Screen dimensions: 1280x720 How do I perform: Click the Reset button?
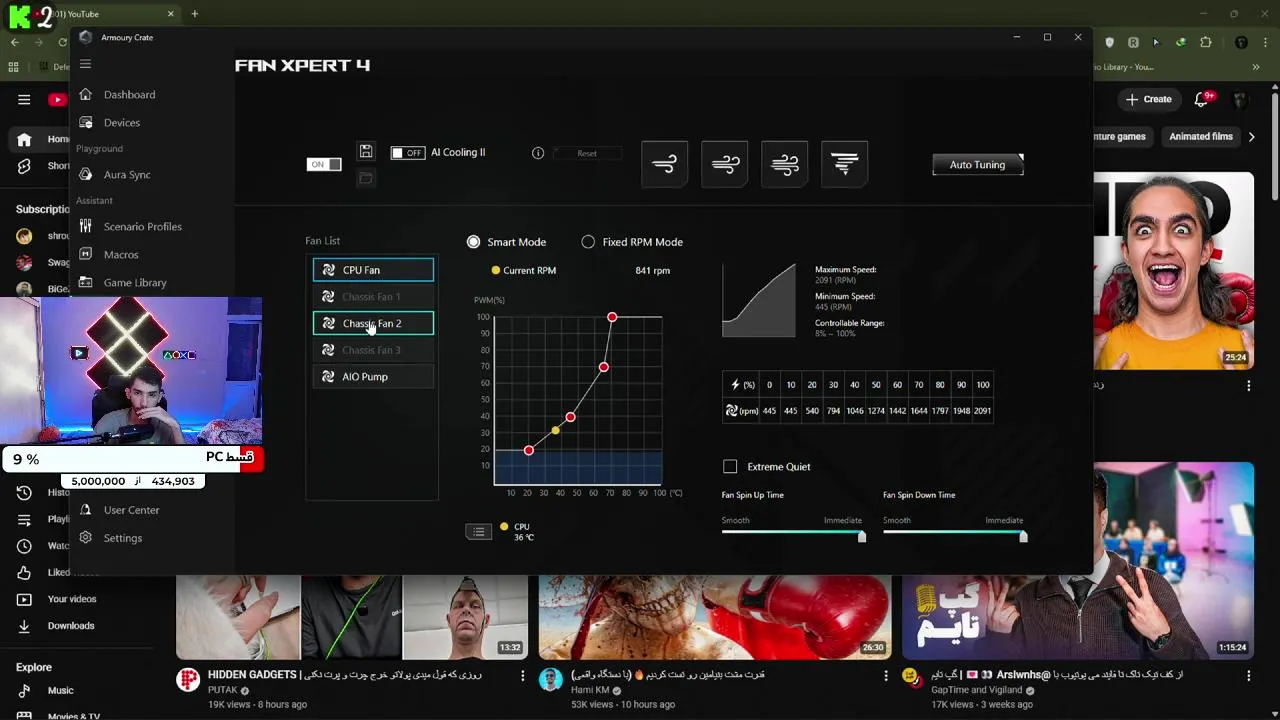(587, 153)
